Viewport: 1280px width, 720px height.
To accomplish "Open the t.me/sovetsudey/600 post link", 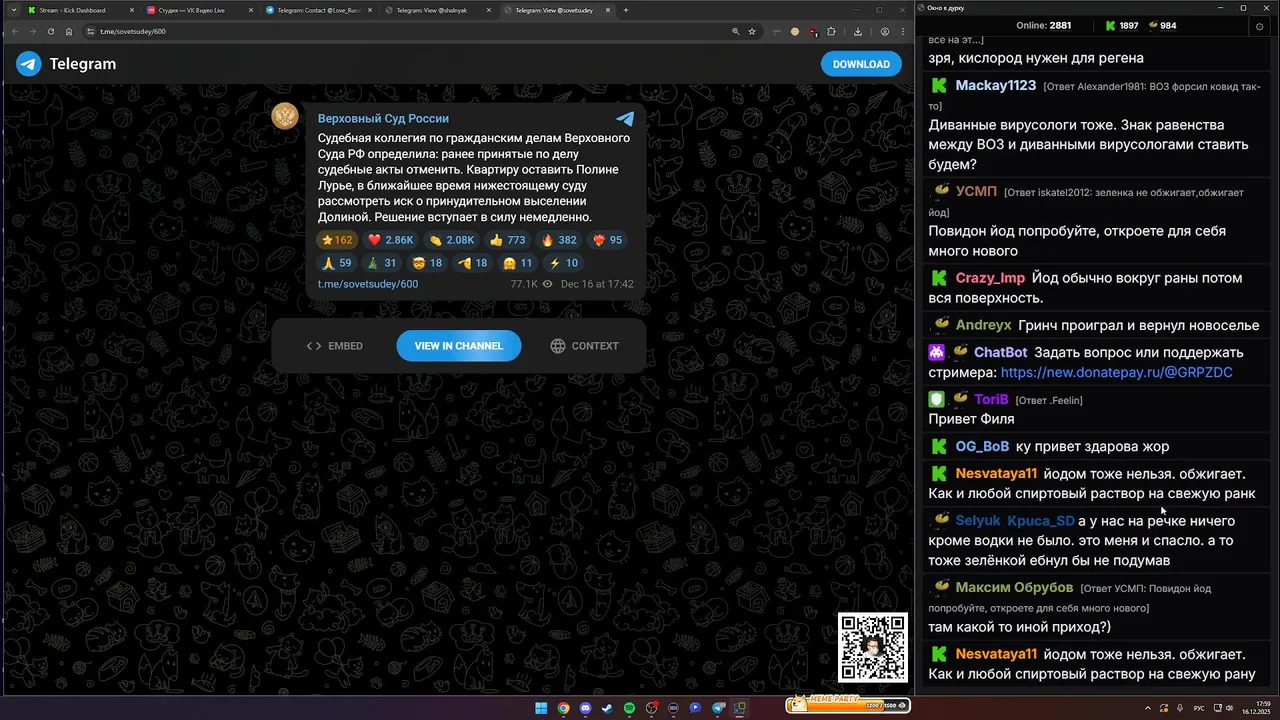I will [x=368, y=284].
